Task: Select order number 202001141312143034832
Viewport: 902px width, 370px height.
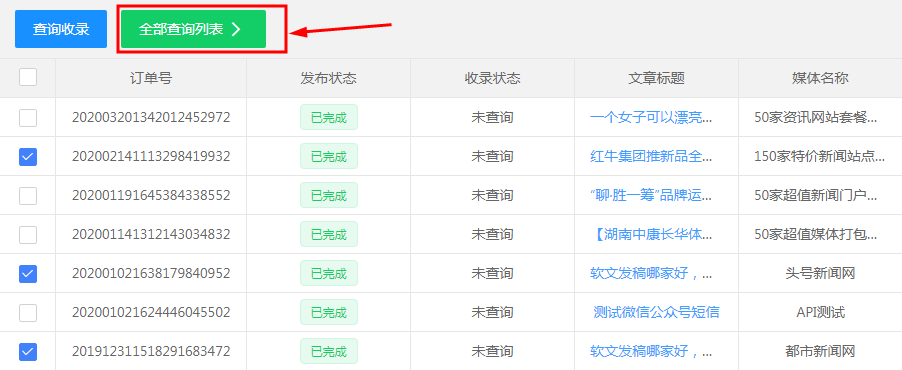Action: (151, 235)
